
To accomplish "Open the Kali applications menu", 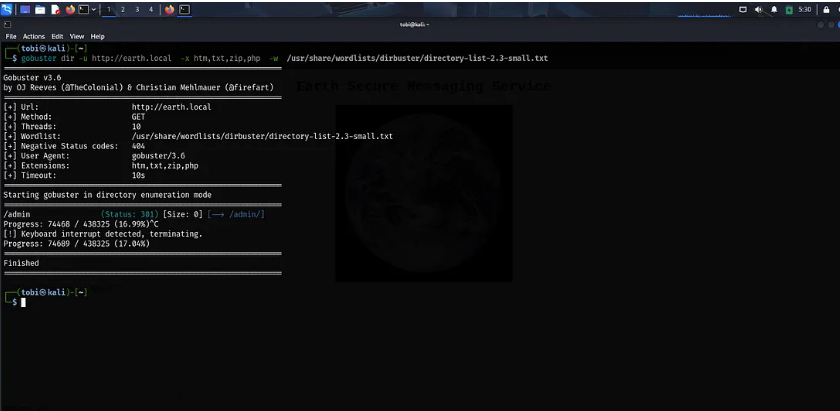I will [x=7, y=9].
